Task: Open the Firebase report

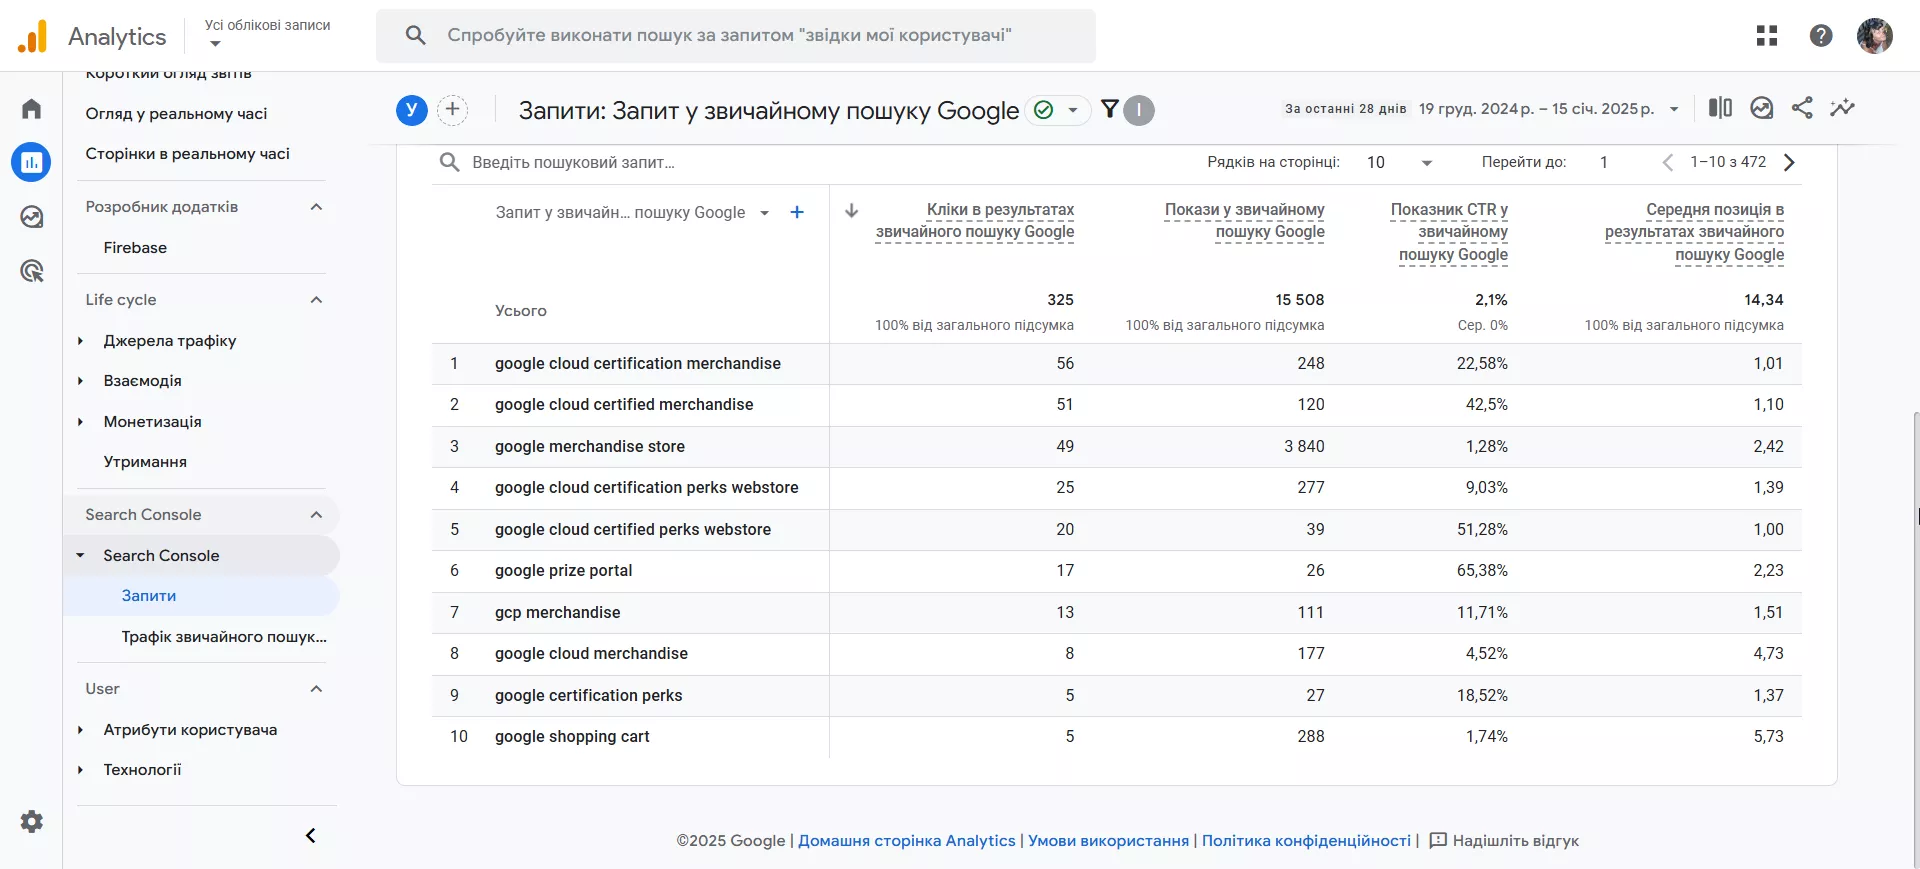Action: [135, 248]
